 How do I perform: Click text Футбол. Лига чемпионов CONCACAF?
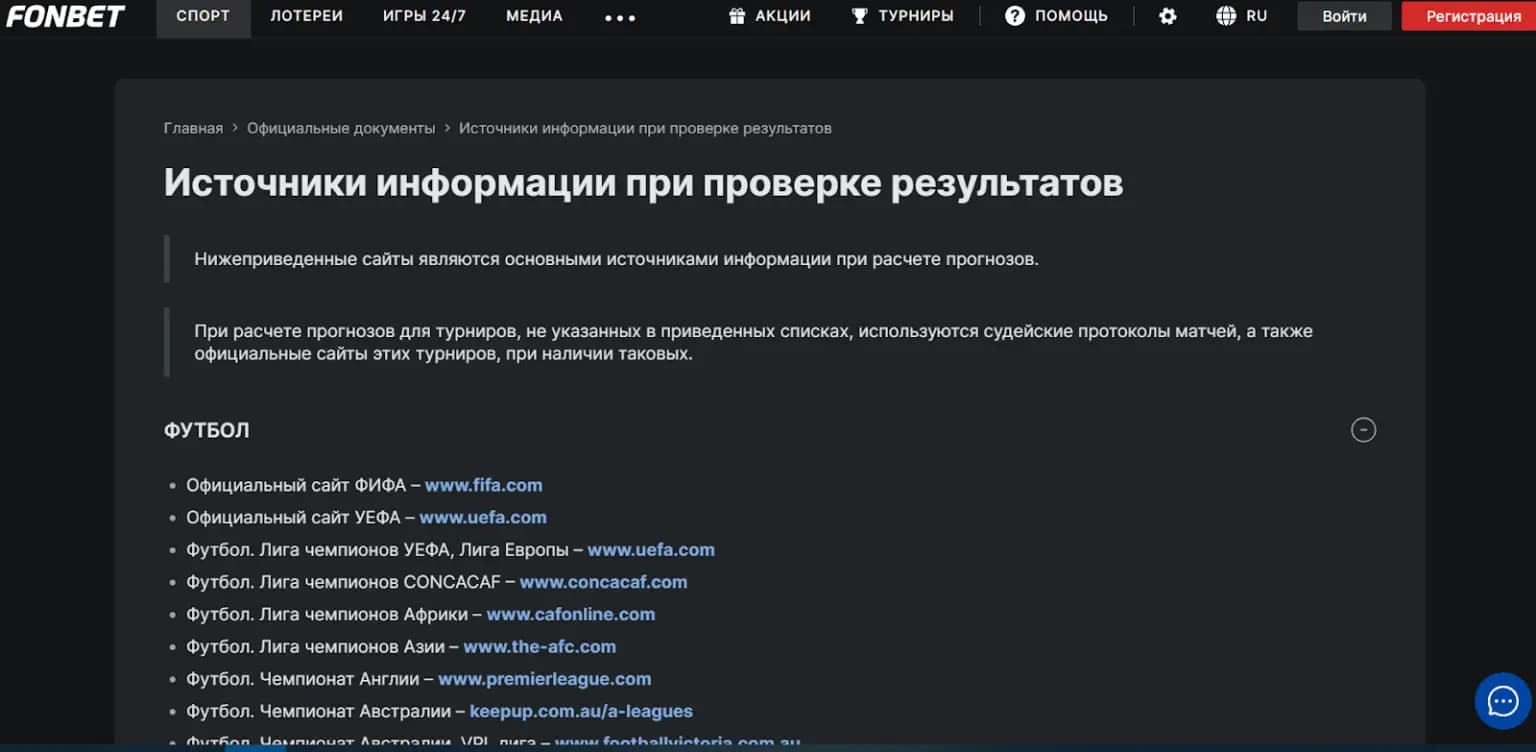point(344,581)
